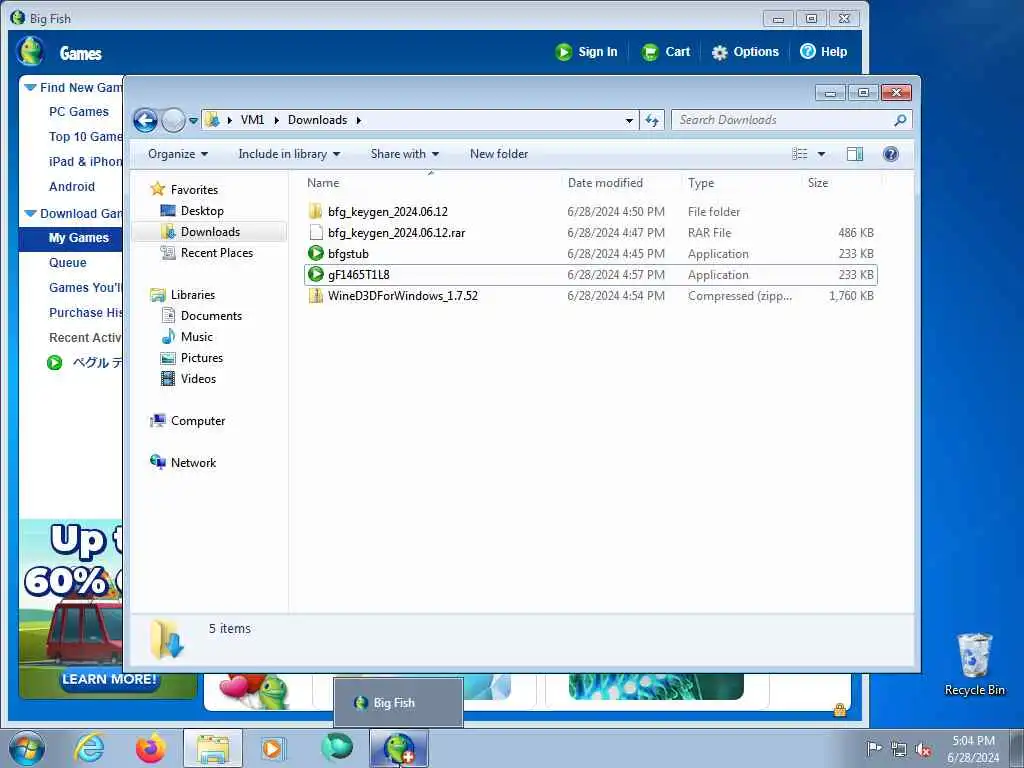Image resolution: width=1024 pixels, height=768 pixels.
Task: Sort files by Name column
Action: [x=323, y=183]
